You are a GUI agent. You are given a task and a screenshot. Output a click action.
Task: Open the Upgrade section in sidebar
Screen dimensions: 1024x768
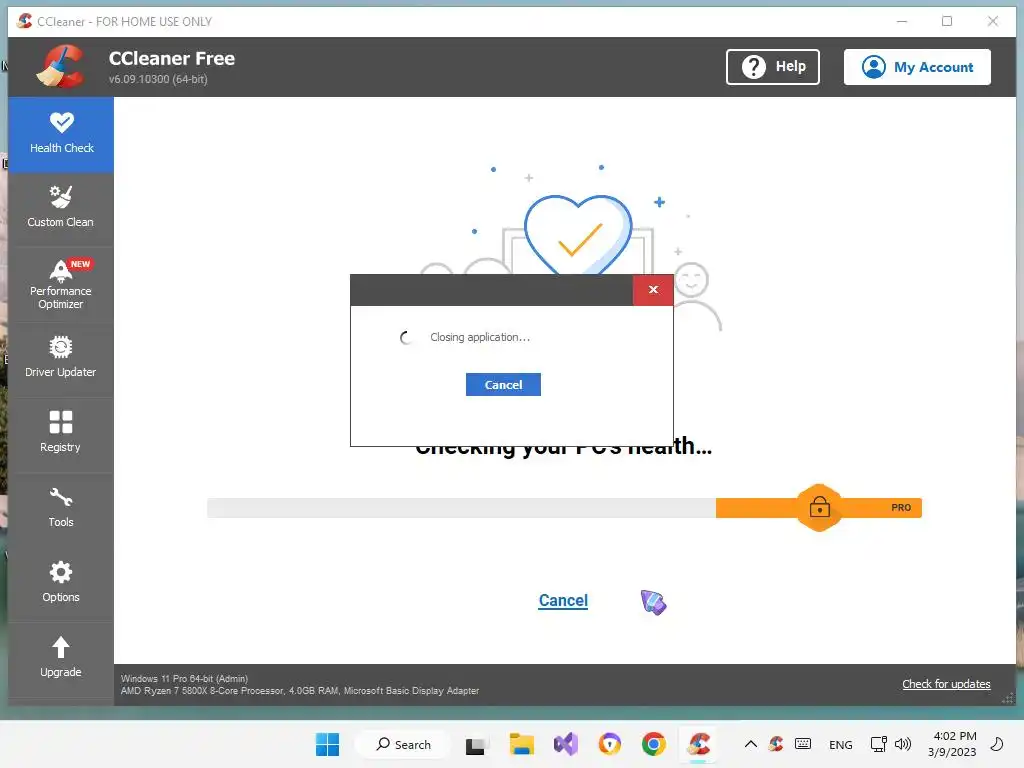pos(61,658)
